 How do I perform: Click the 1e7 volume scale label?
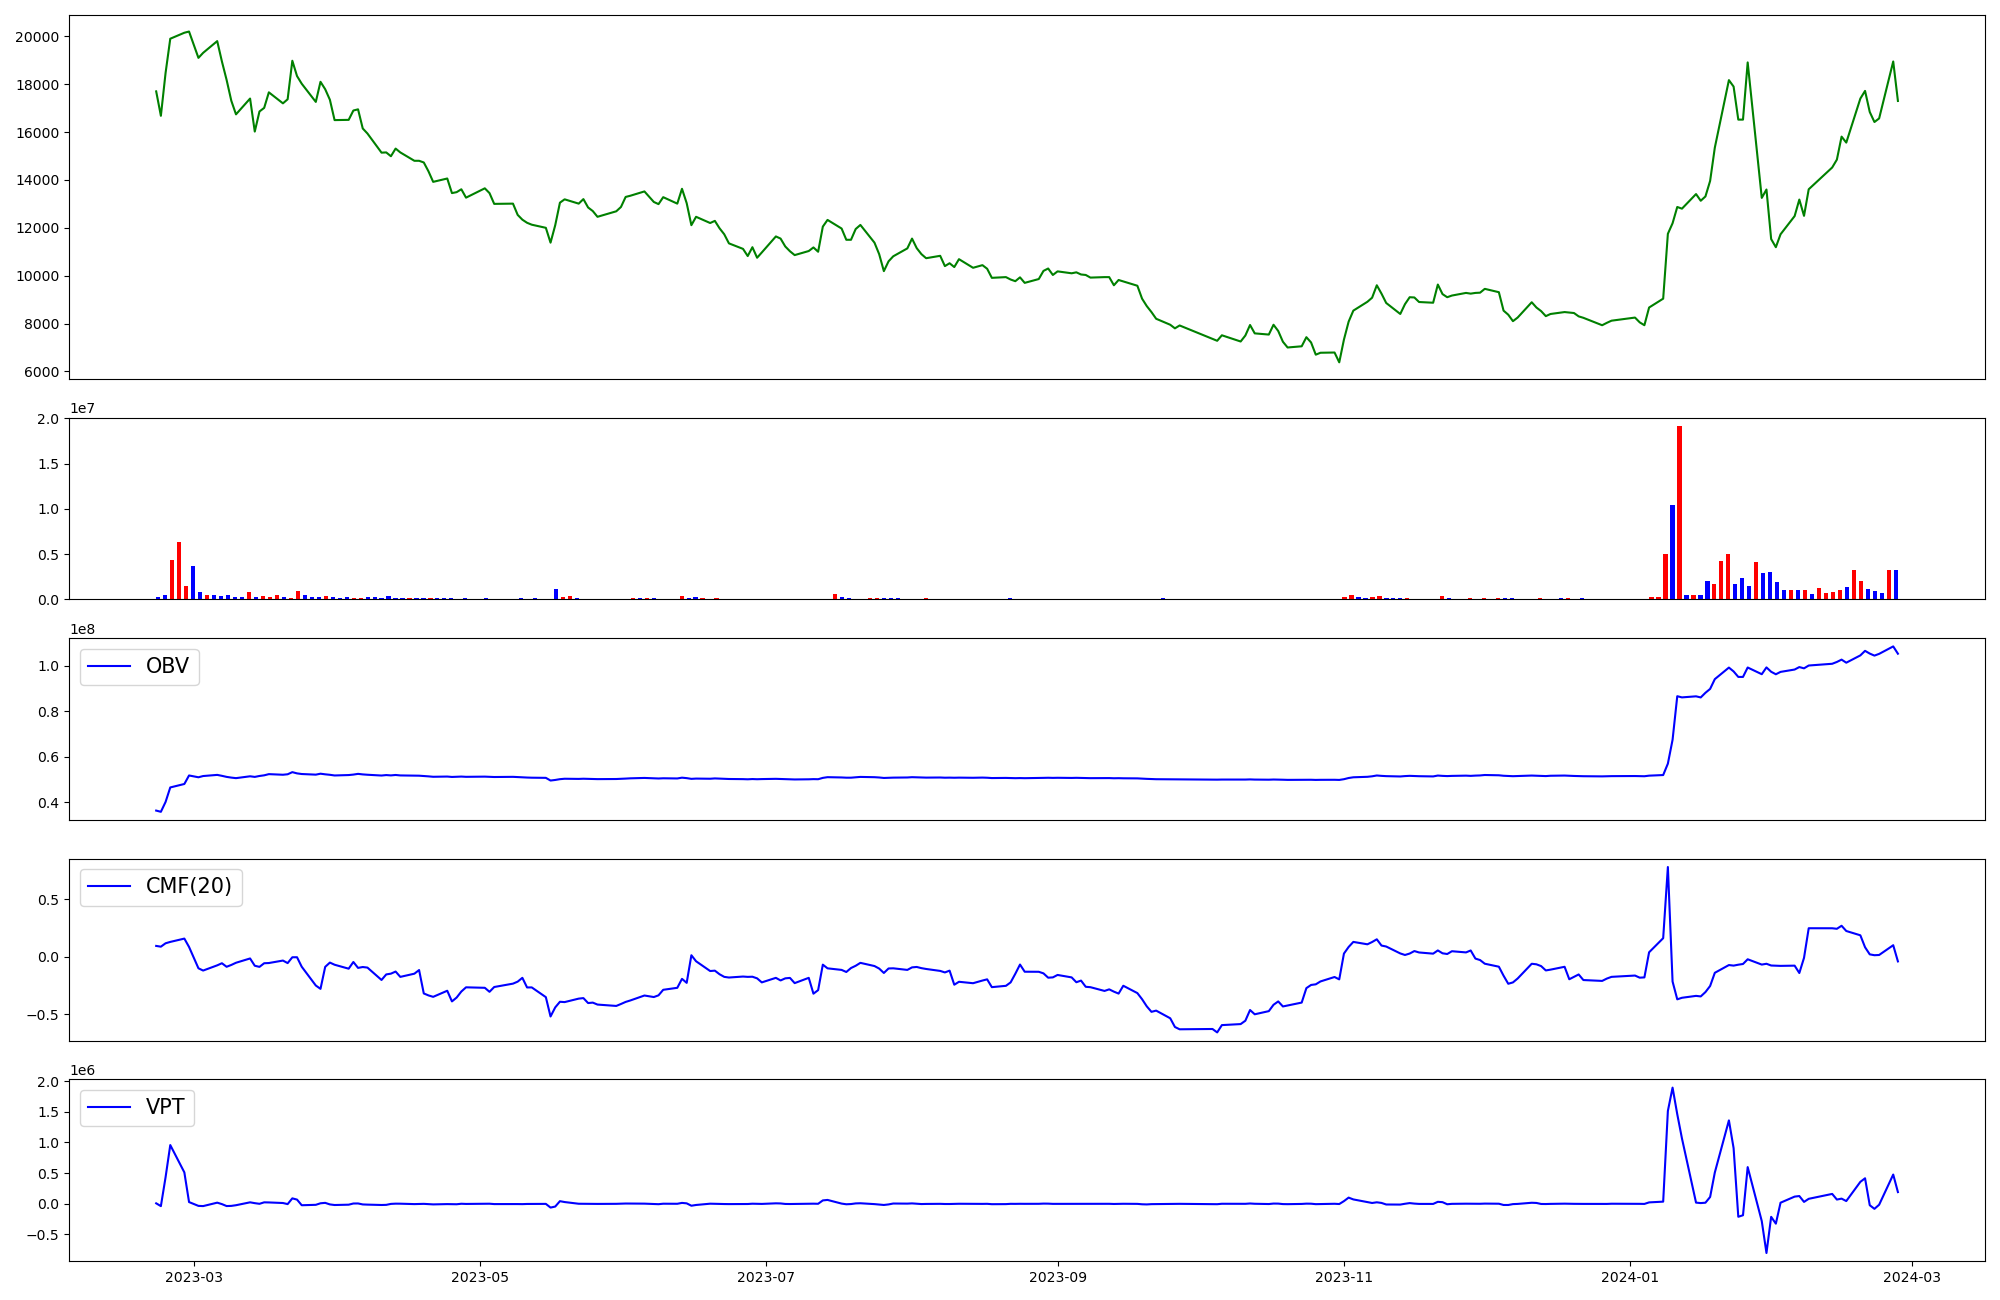click(x=82, y=409)
